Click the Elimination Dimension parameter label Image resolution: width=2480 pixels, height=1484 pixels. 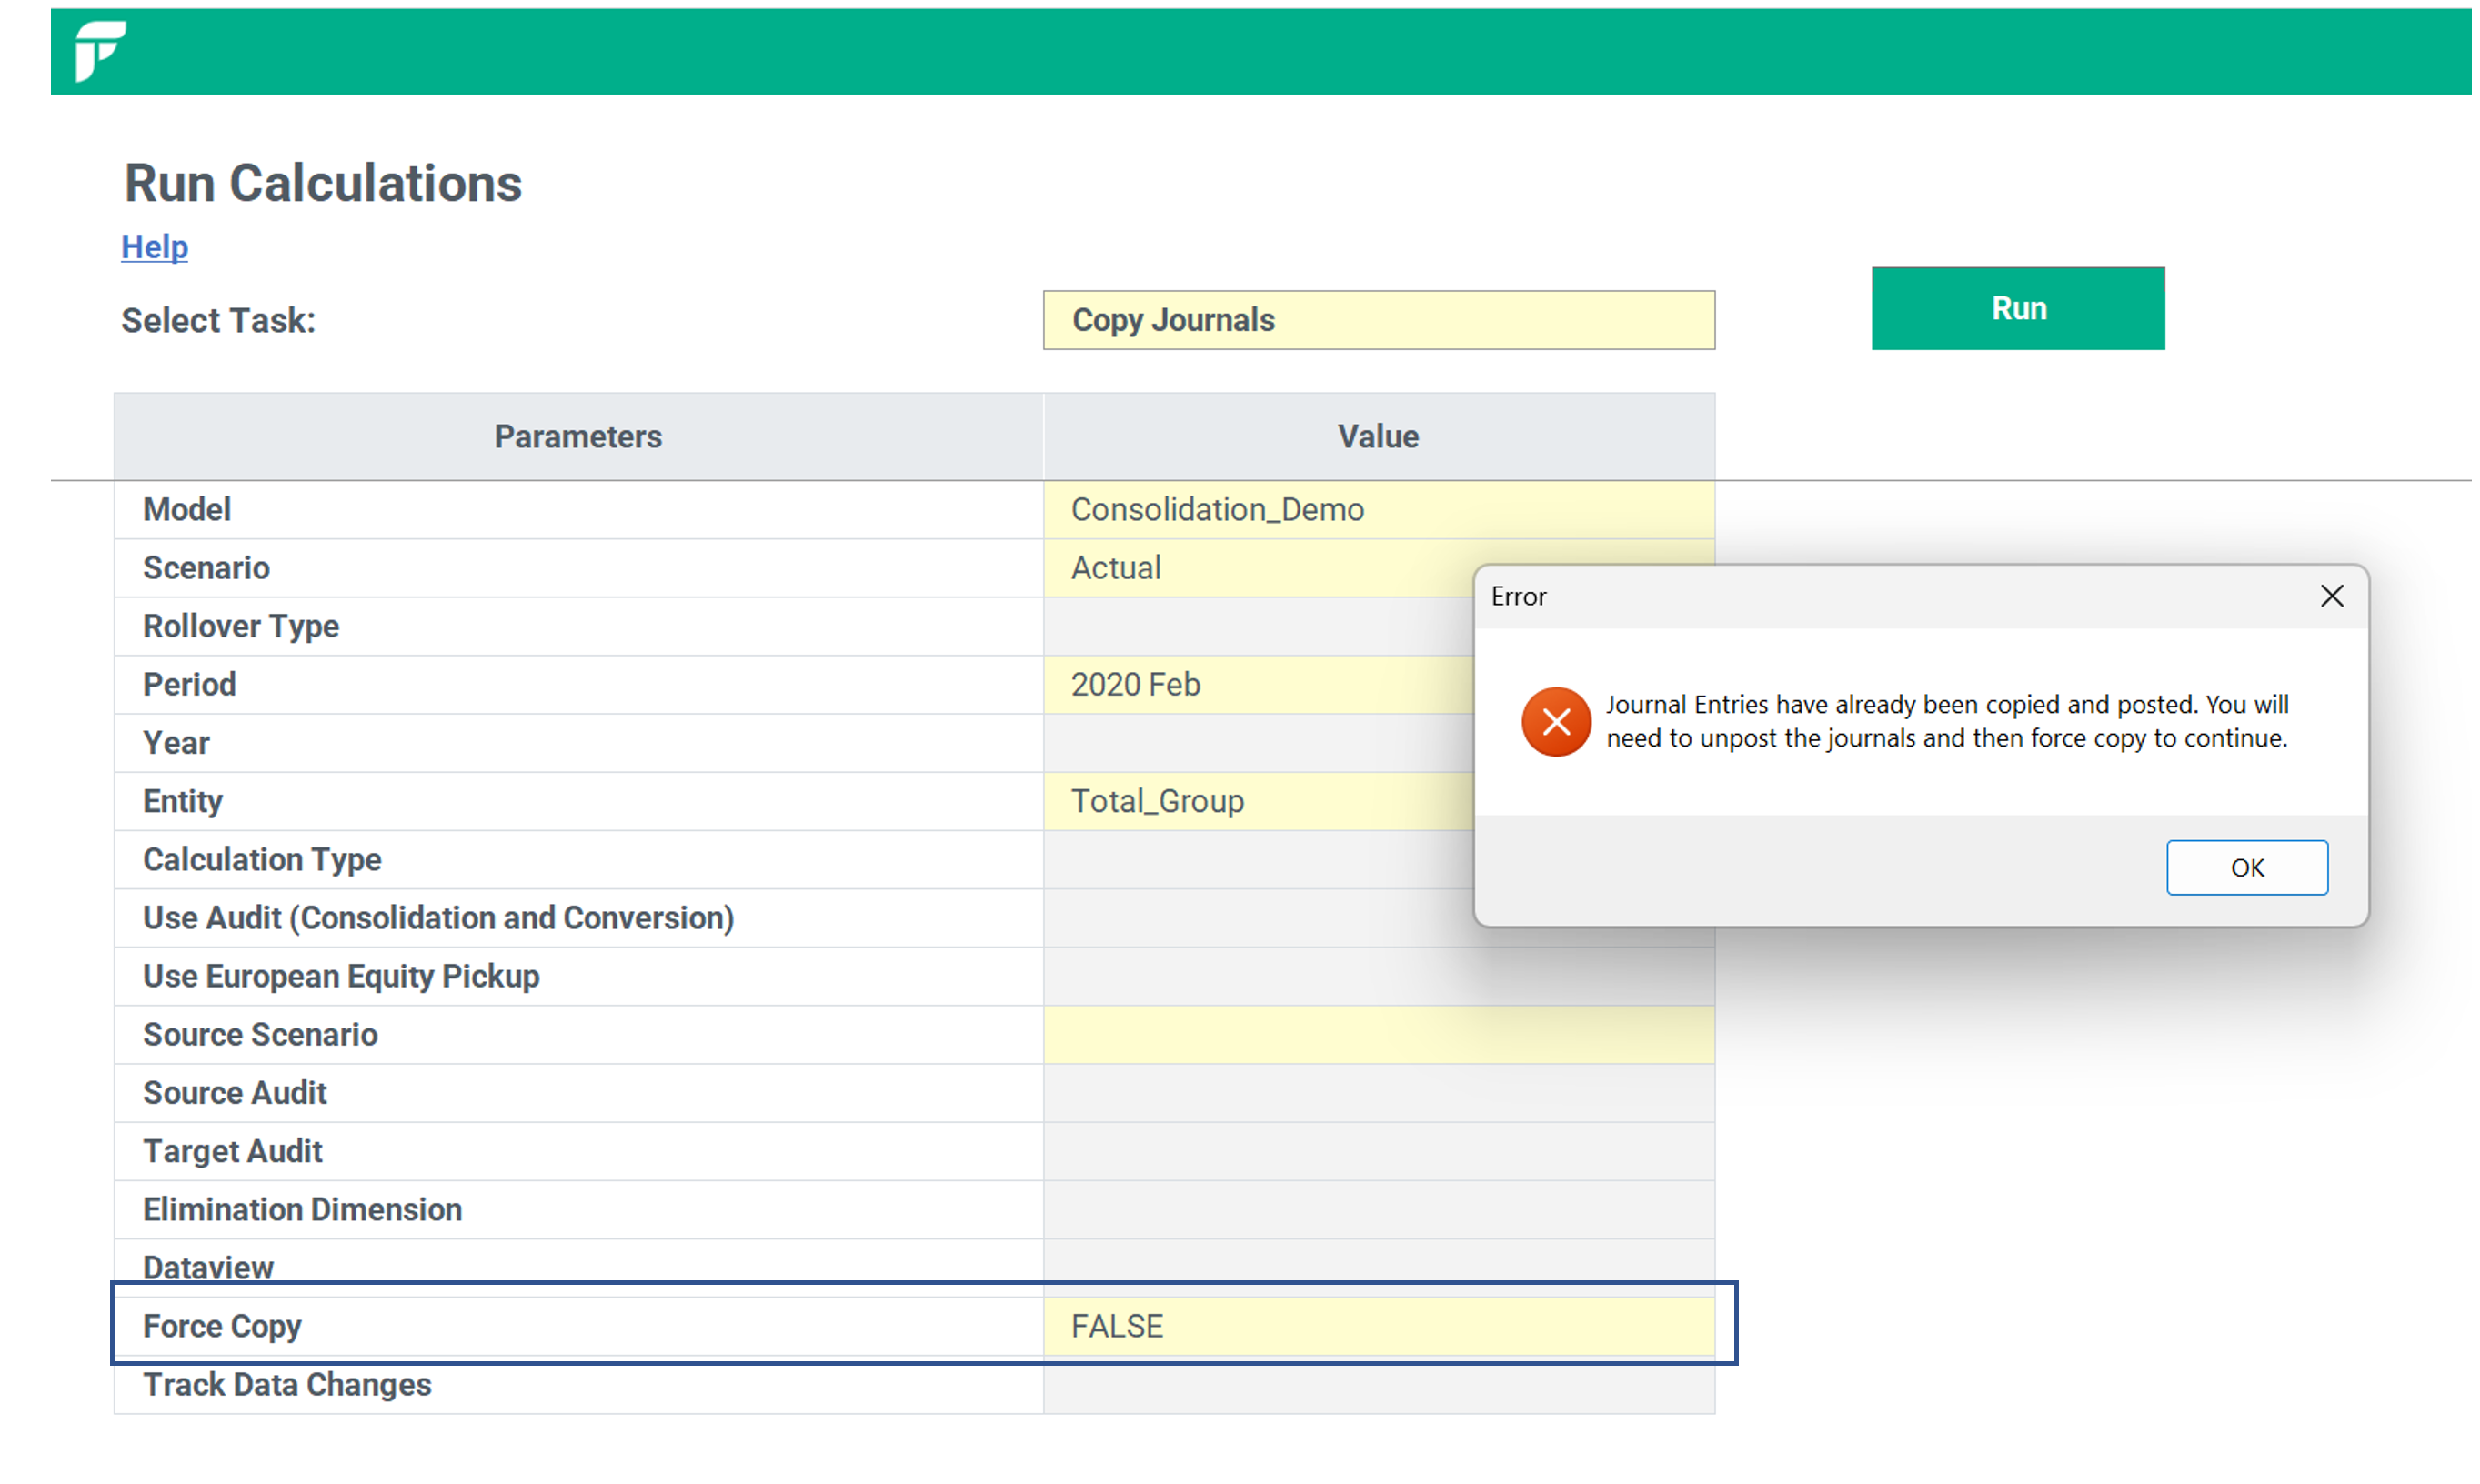(302, 1210)
